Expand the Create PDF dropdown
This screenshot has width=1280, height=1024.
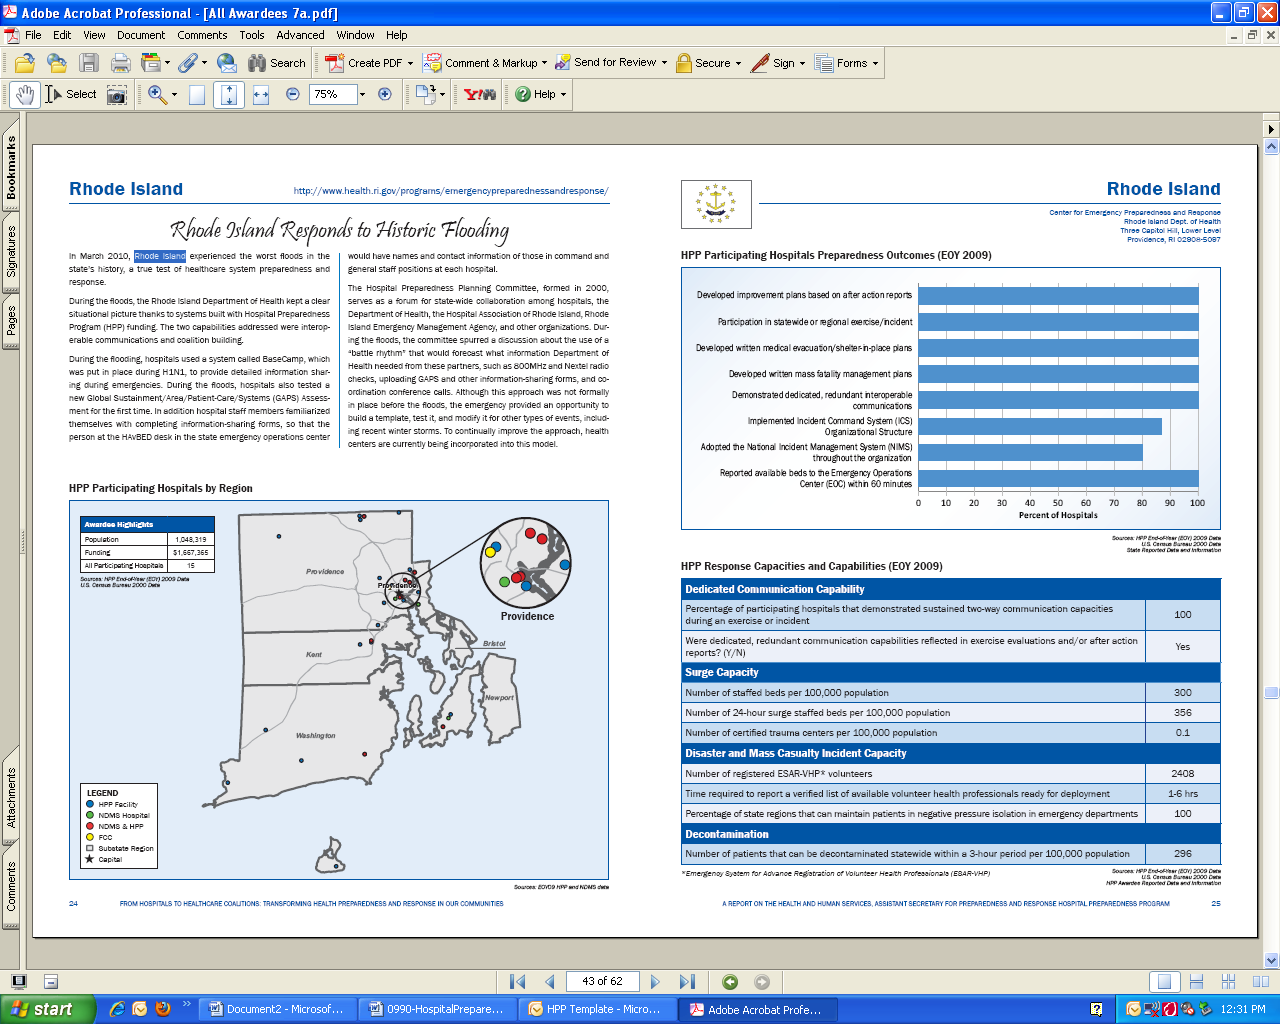point(410,63)
